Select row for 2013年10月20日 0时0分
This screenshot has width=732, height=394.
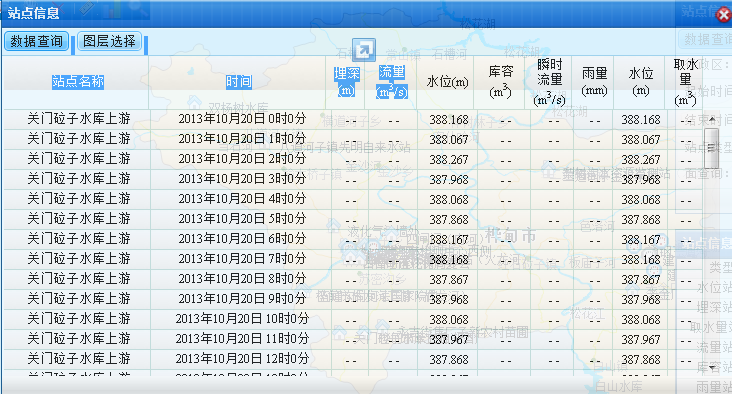click(353, 120)
